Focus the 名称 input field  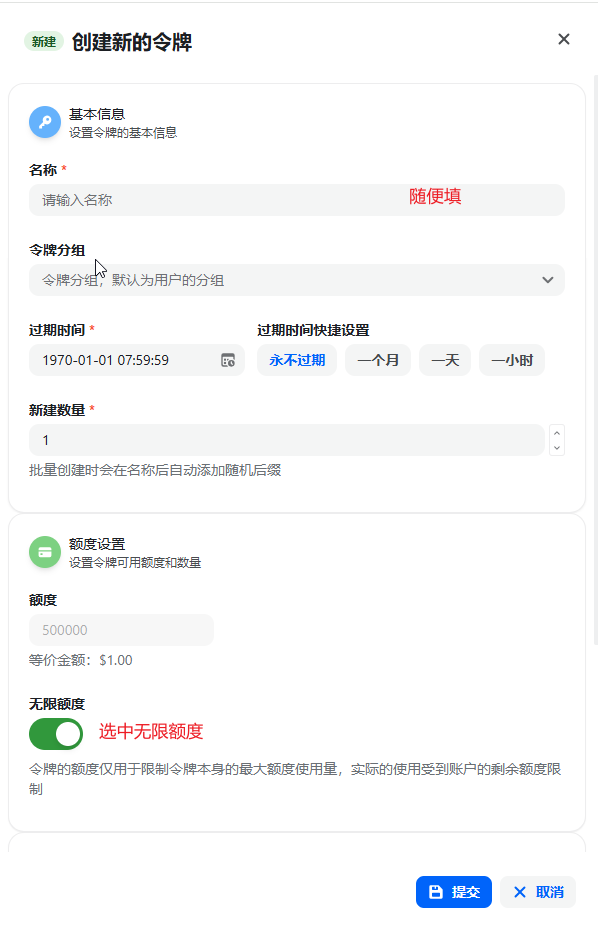pos(297,200)
